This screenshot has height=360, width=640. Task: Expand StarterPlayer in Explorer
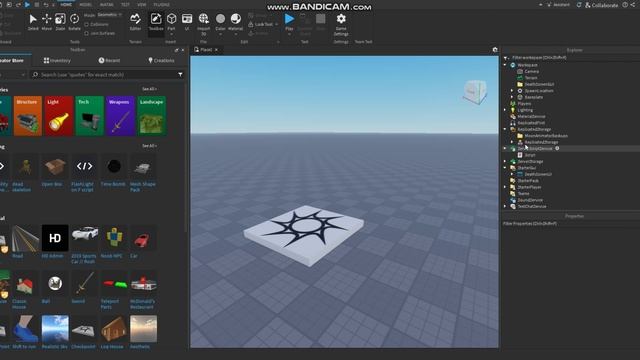(x=505, y=187)
